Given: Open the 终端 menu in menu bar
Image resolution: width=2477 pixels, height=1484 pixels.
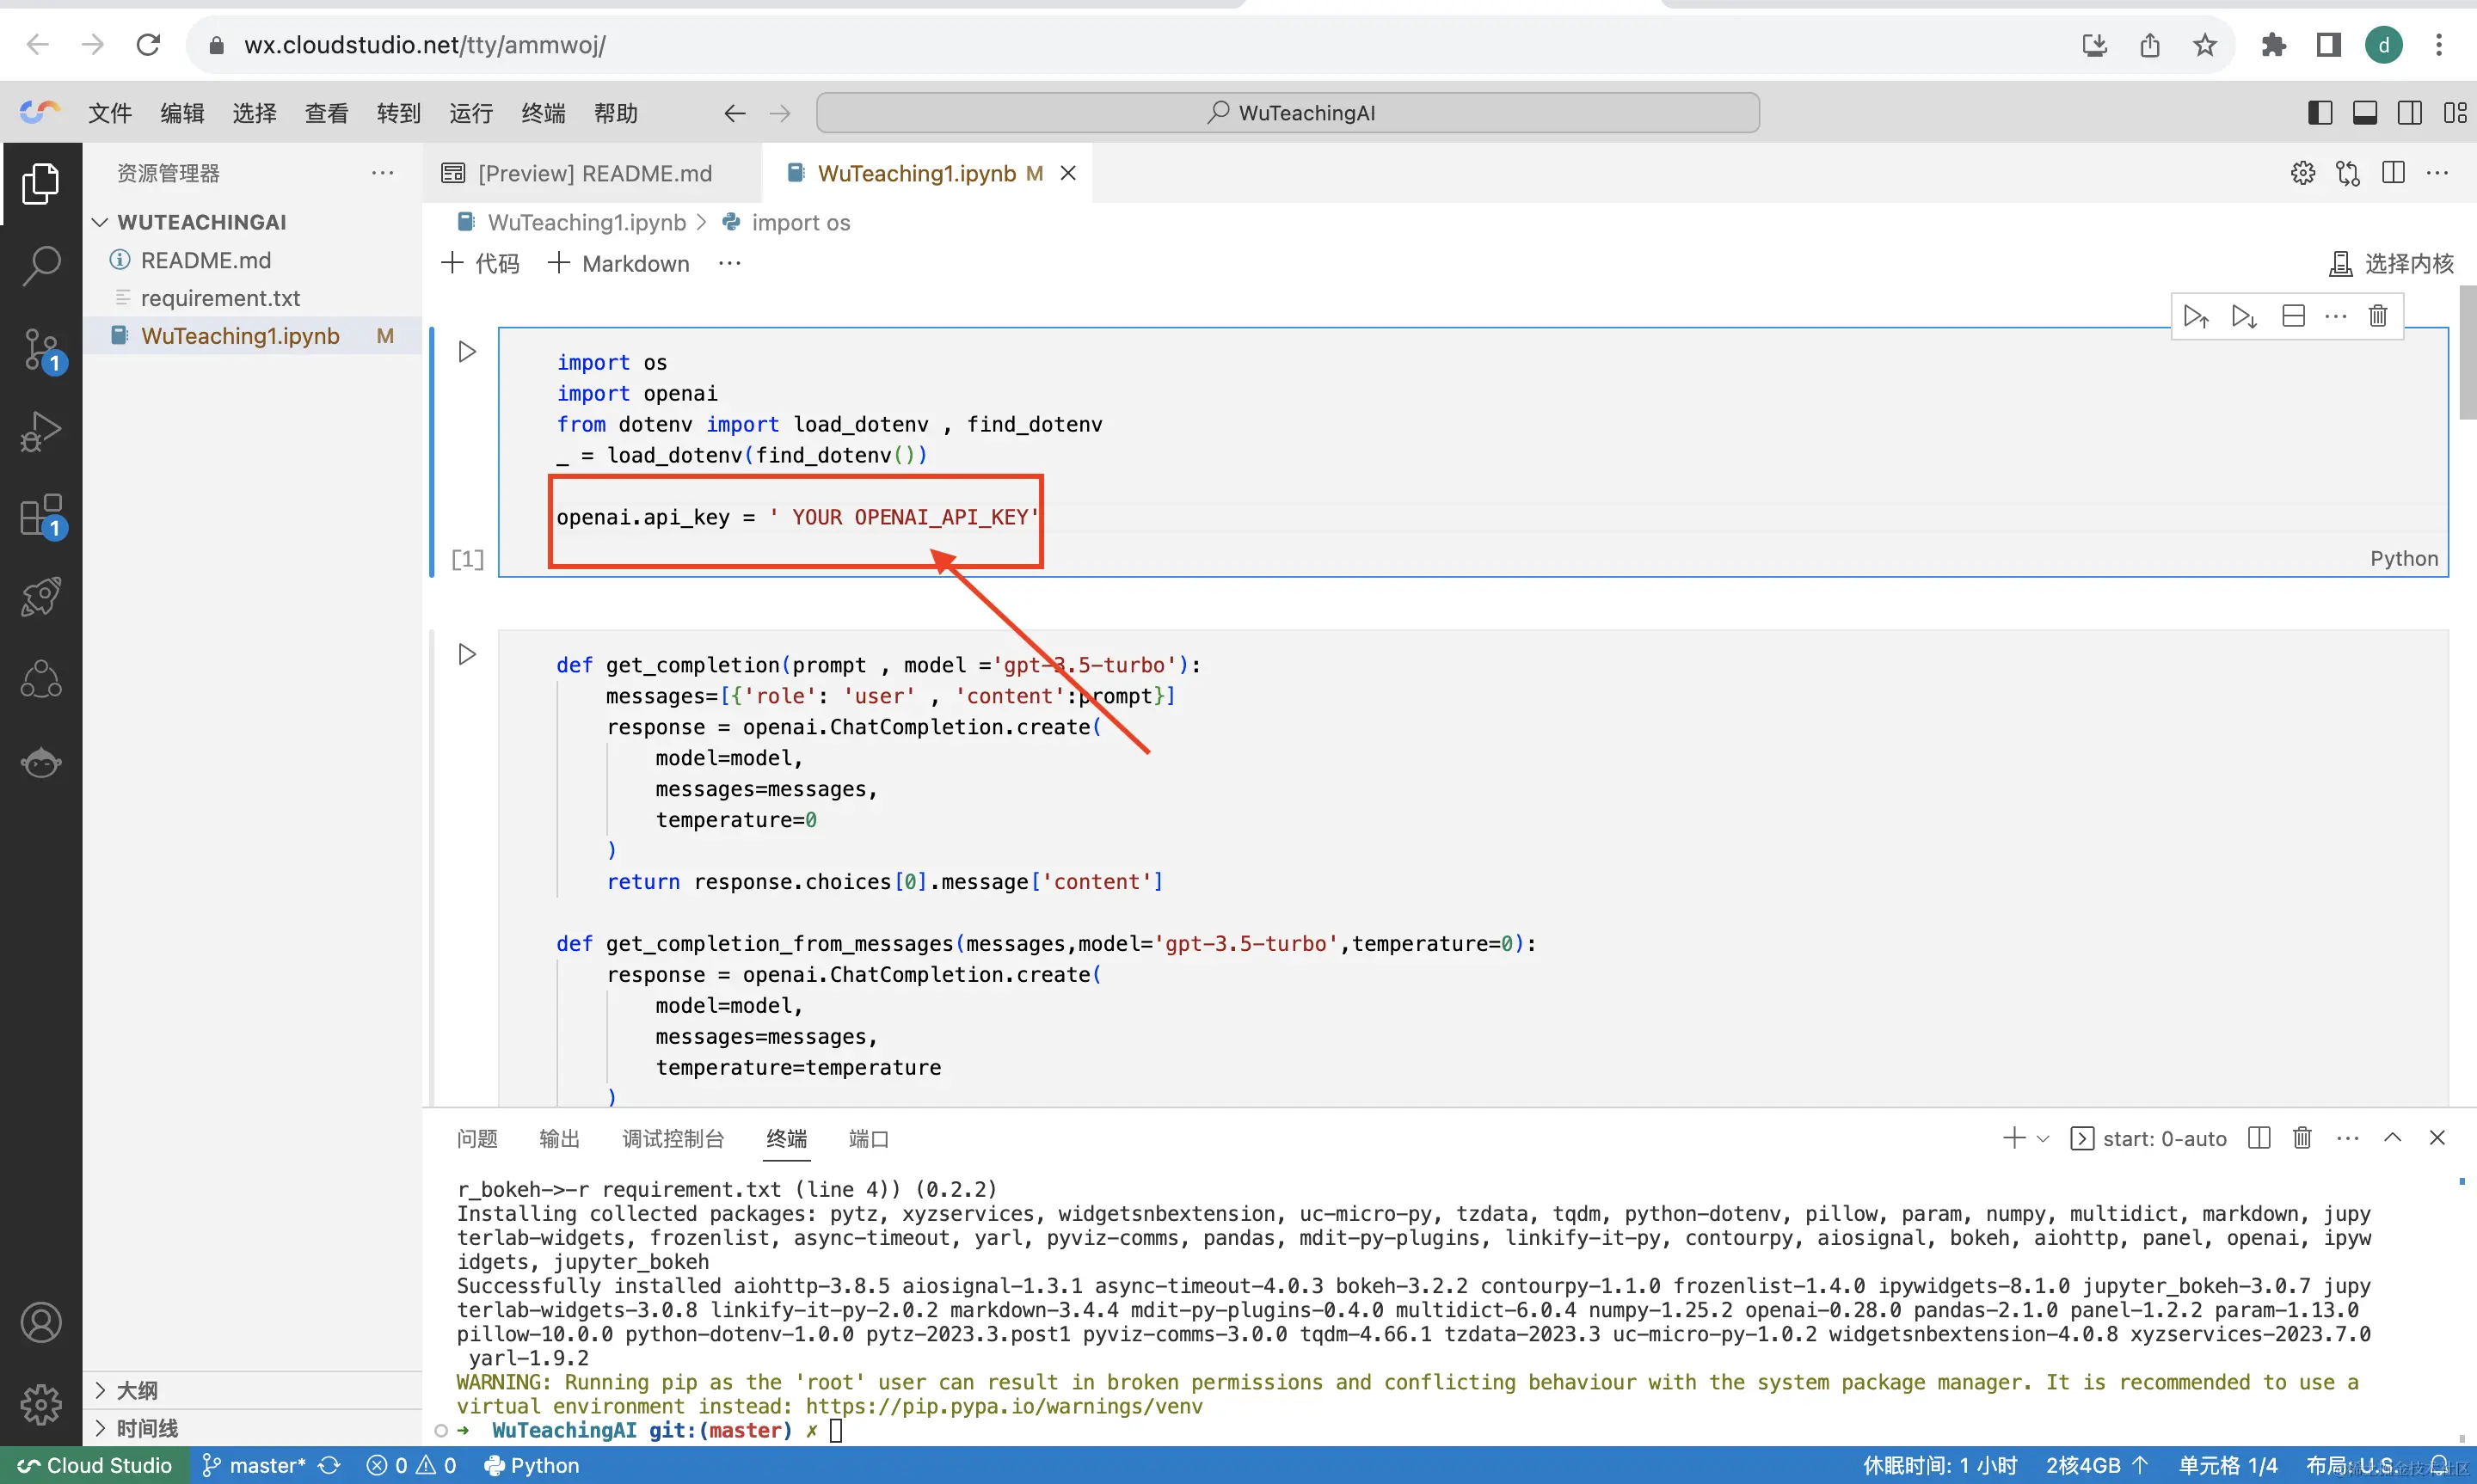Looking at the screenshot, I should coord(543,113).
